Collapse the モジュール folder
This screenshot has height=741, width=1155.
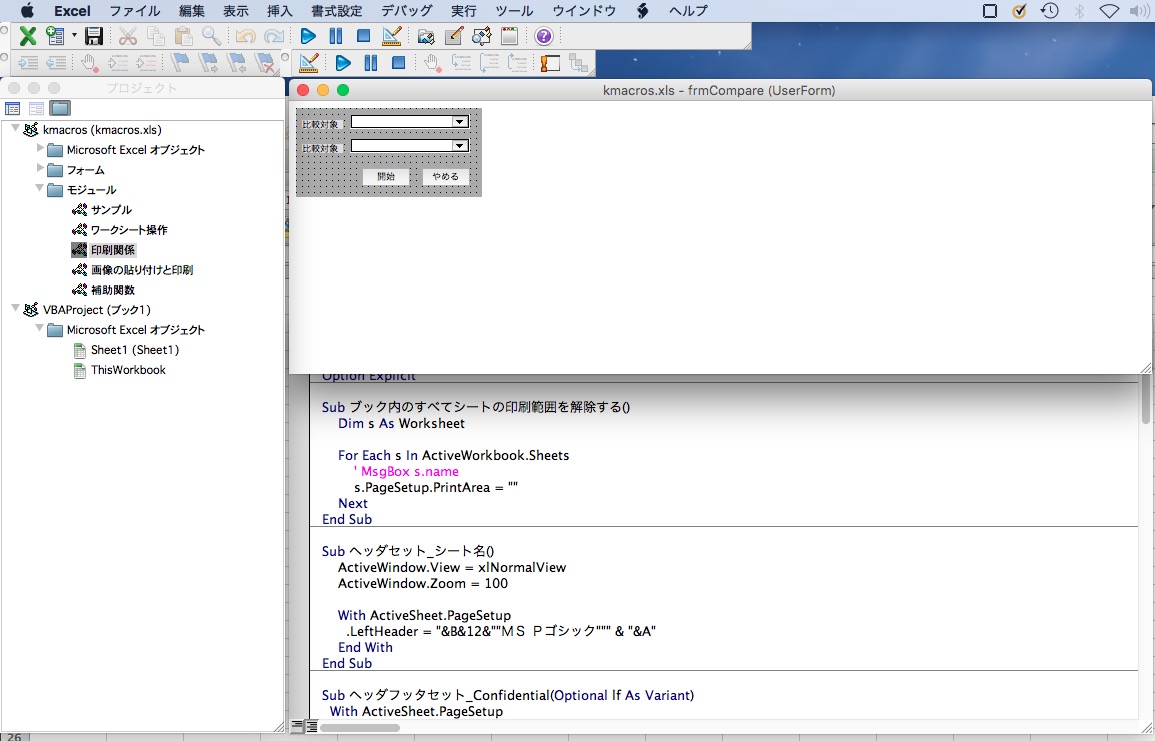pos(40,188)
